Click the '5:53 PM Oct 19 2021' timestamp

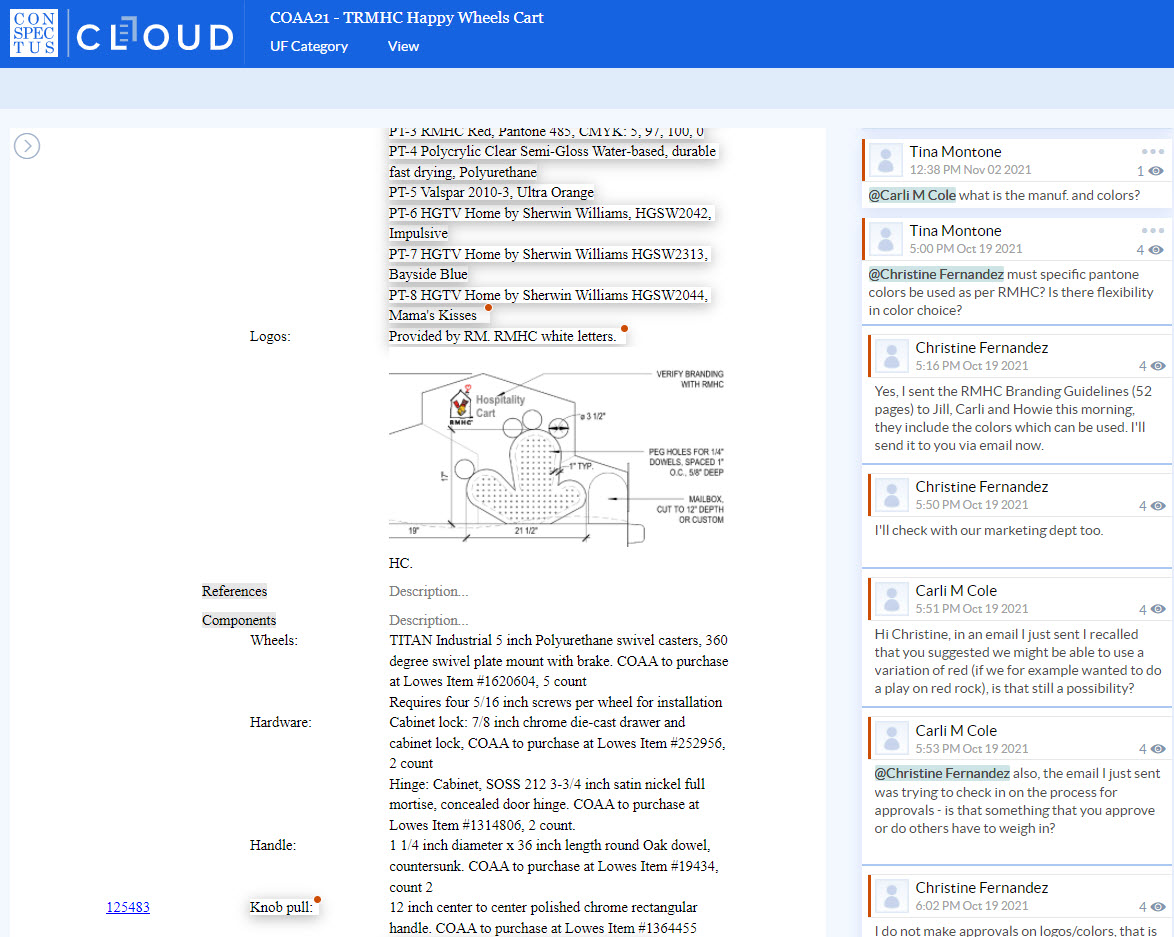click(x=972, y=749)
